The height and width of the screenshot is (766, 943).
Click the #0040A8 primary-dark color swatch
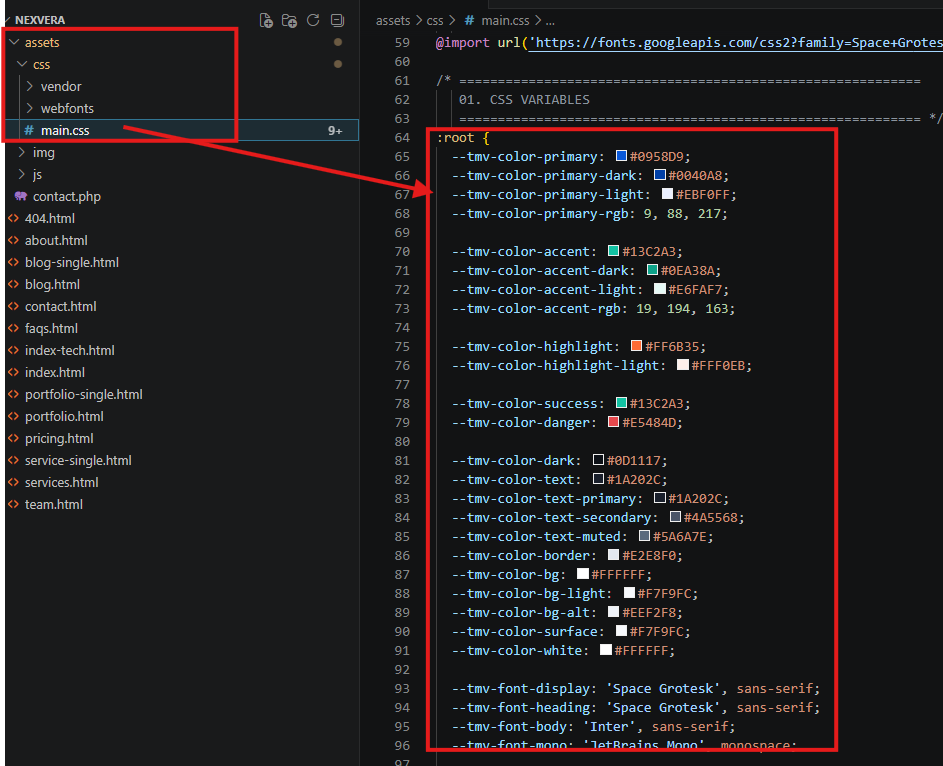660,175
